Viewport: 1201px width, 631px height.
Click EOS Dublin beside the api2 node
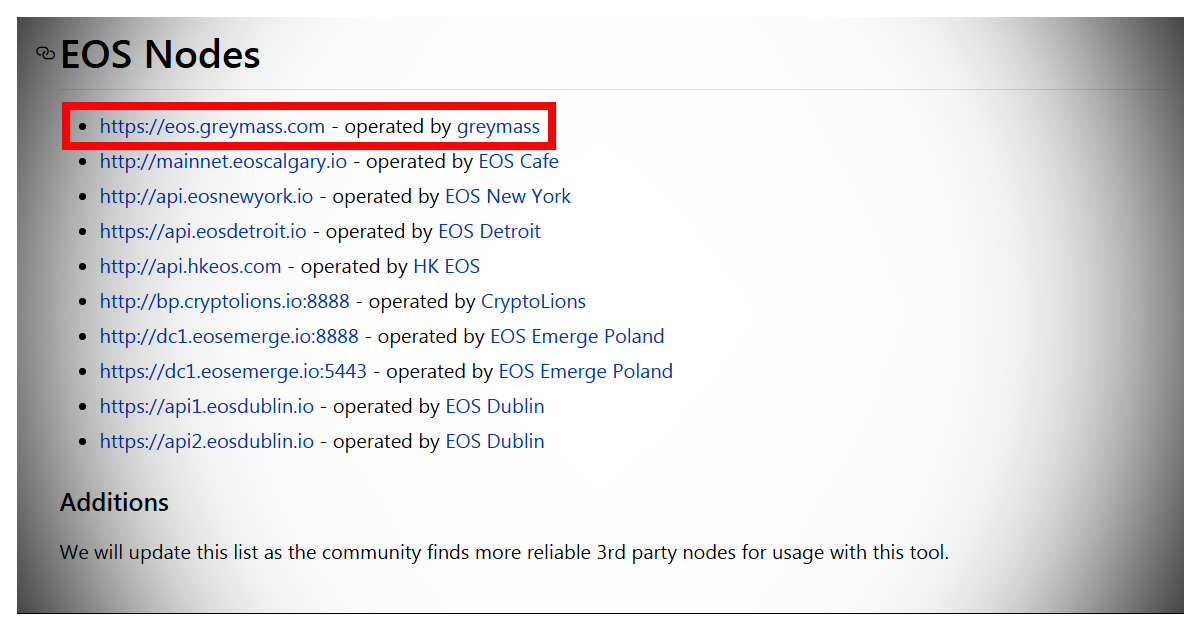(495, 442)
